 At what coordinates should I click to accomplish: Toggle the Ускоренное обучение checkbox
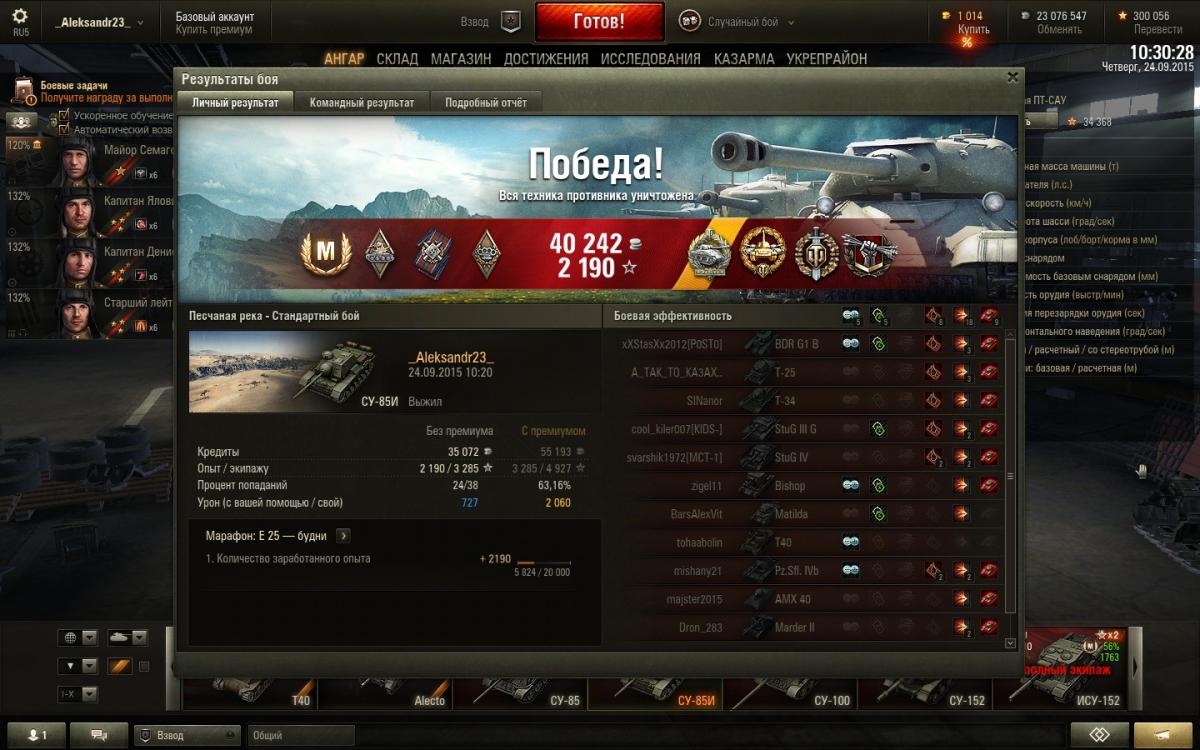click(x=65, y=116)
